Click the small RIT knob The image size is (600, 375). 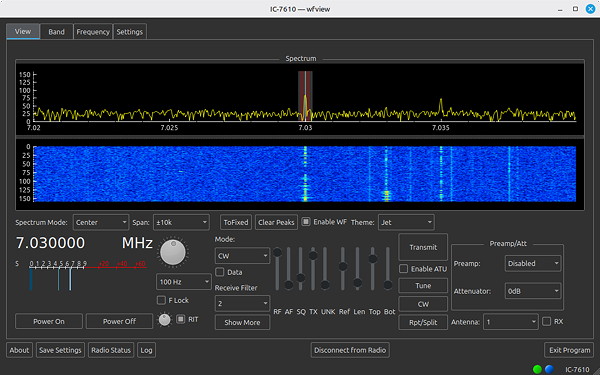[x=165, y=320]
